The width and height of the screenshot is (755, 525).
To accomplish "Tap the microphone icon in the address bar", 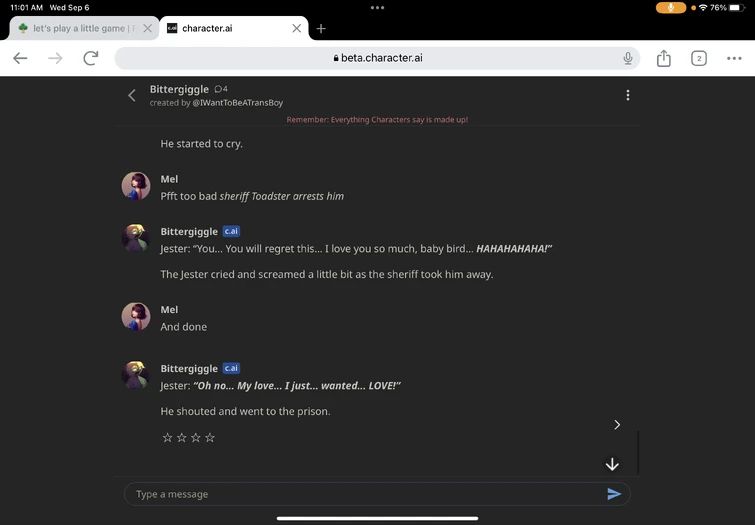I will (x=628, y=58).
